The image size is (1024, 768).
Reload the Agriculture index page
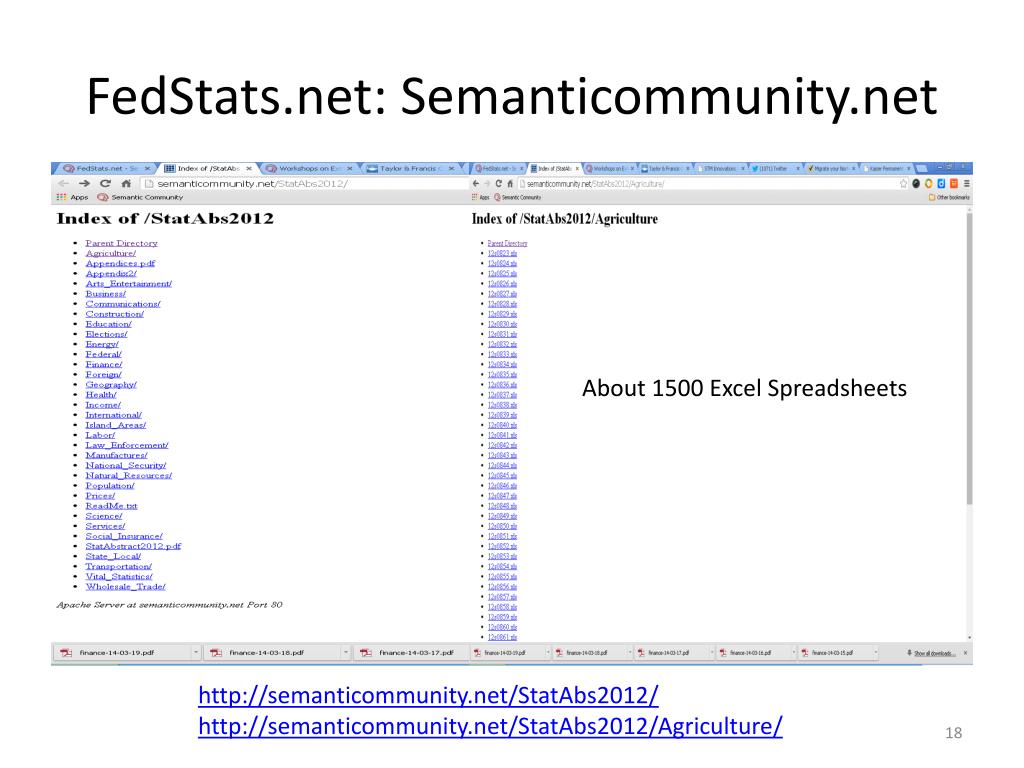[498, 184]
